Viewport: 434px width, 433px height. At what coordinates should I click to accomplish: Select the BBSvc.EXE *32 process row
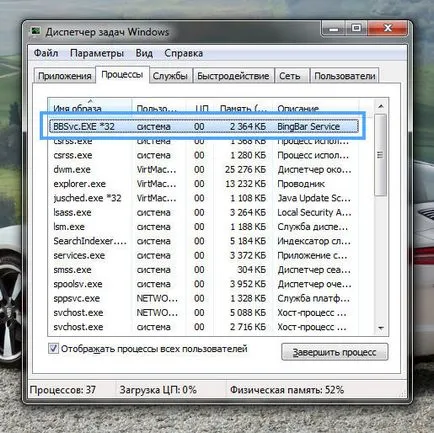coord(204,126)
